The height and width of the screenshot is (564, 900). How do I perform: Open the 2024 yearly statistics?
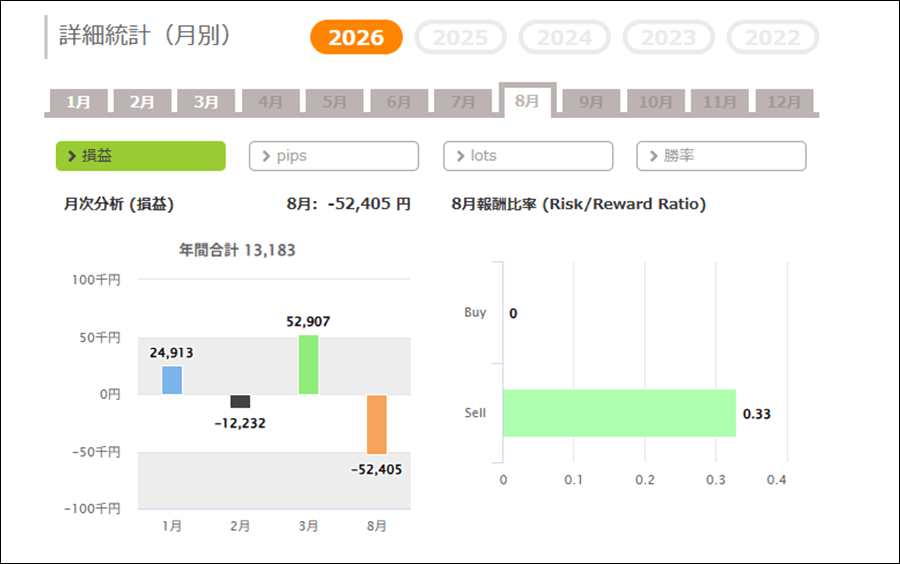[564, 37]
